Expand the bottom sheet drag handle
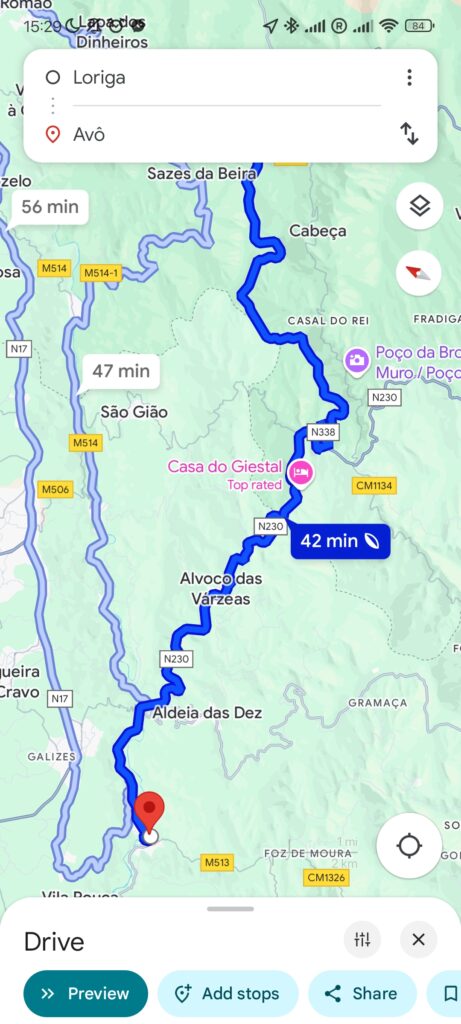 230,908
